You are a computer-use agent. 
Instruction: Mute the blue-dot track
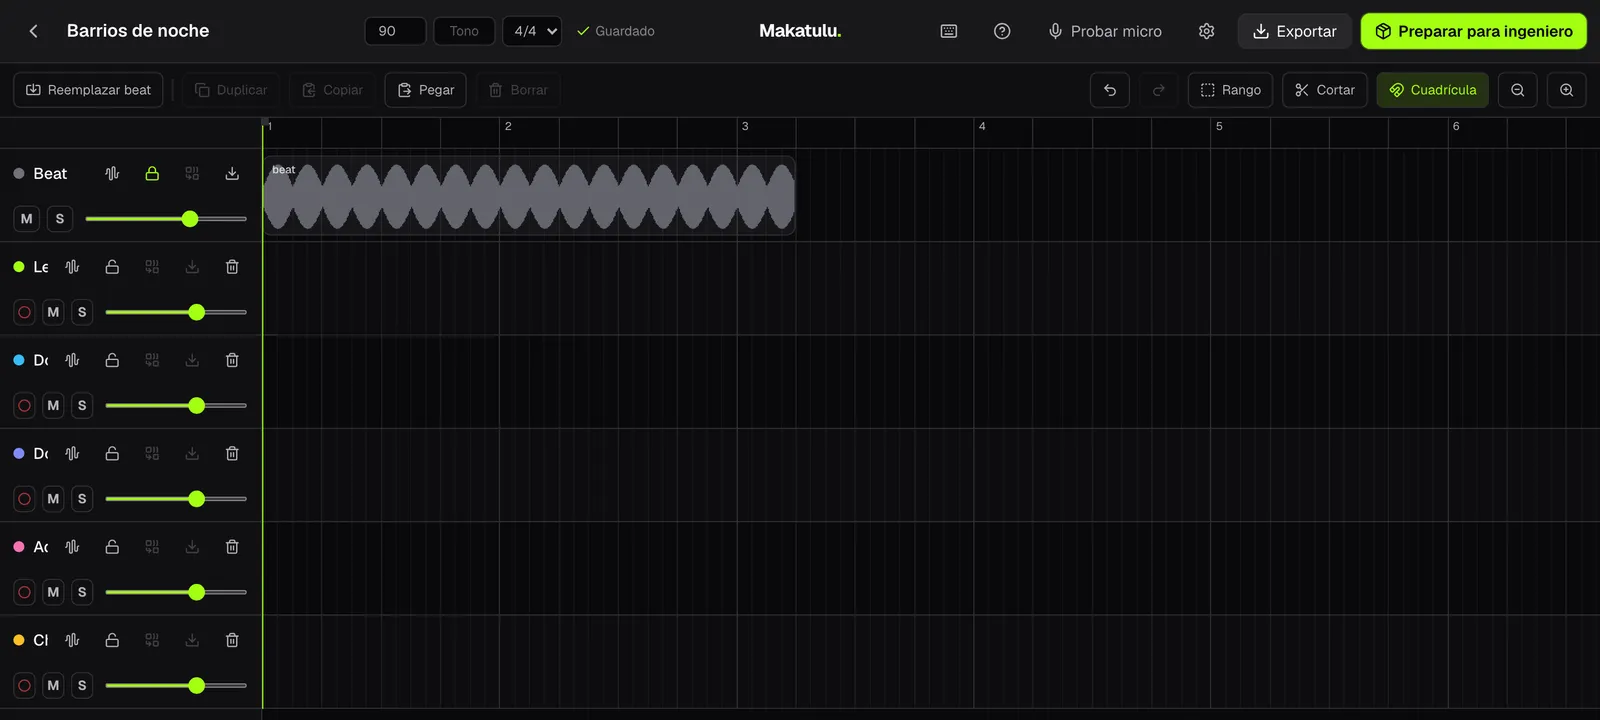[x=53, y=405]
